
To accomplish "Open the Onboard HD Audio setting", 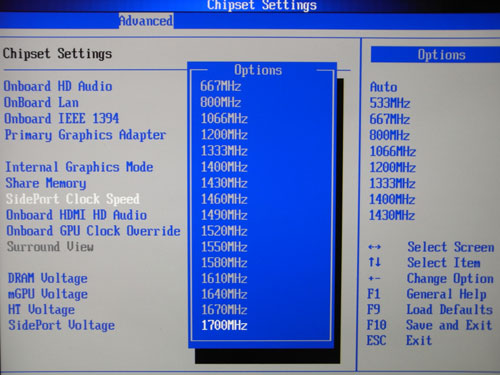I will click(58, 86).
